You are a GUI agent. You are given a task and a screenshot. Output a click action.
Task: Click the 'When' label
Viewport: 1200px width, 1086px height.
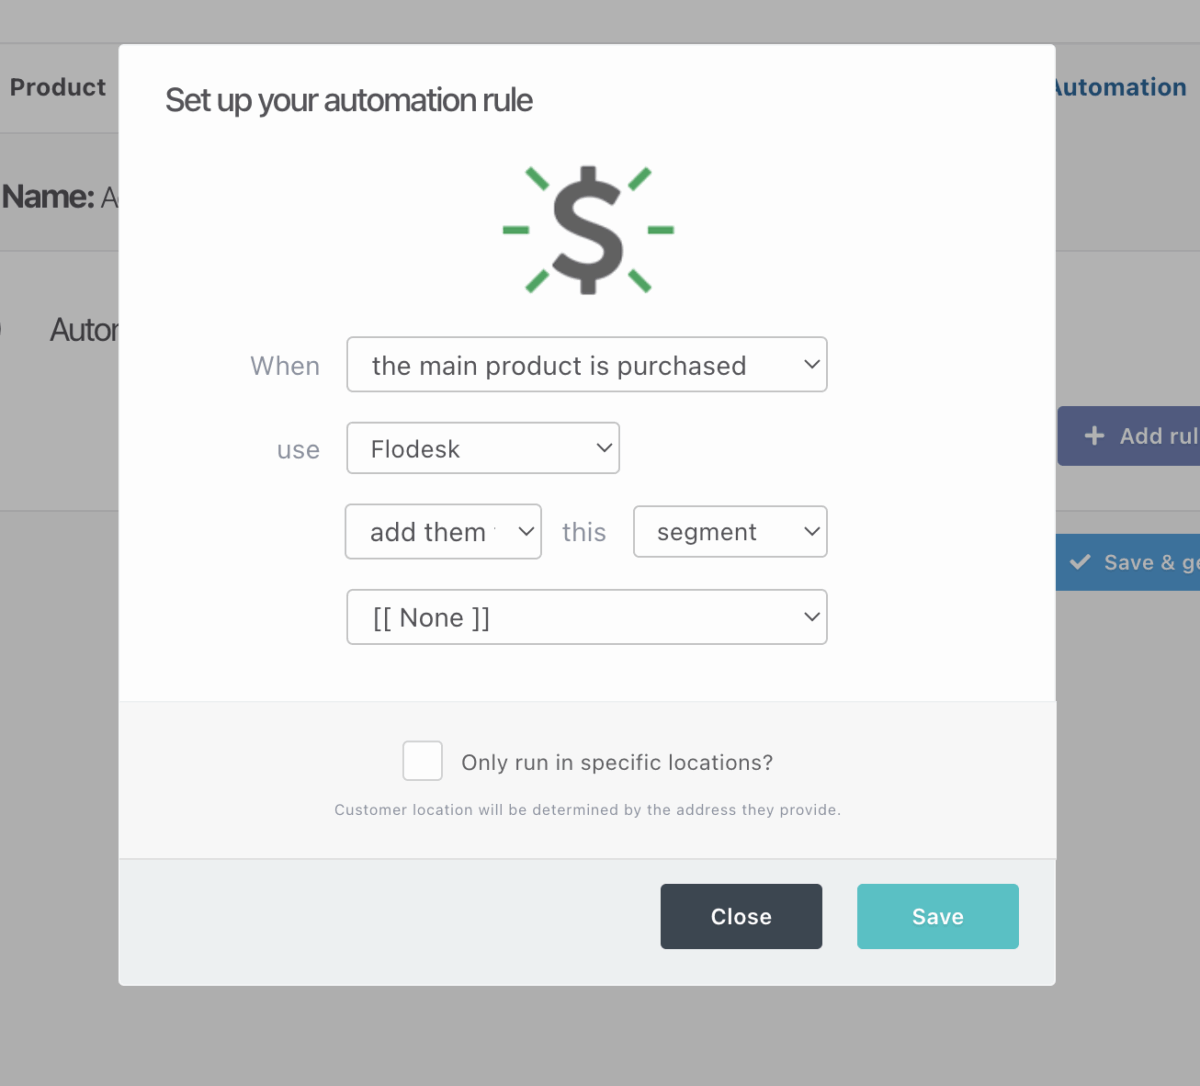[285, 366]
